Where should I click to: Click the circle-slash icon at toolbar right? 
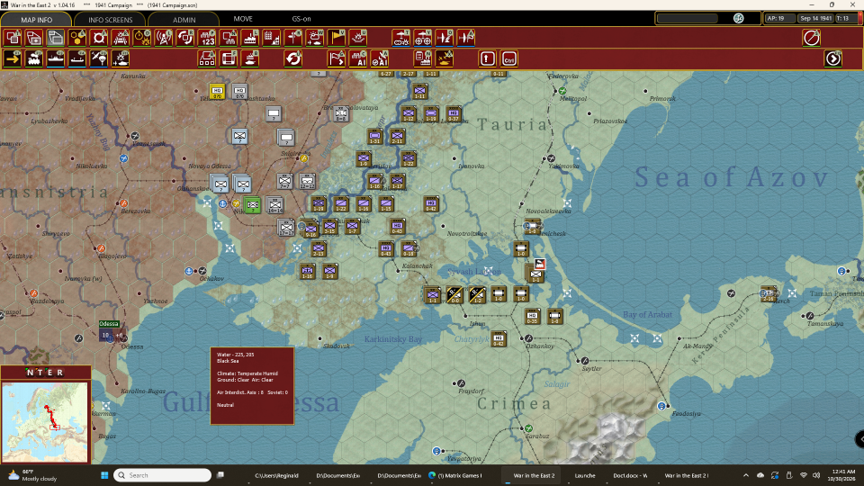pos(811,37)
